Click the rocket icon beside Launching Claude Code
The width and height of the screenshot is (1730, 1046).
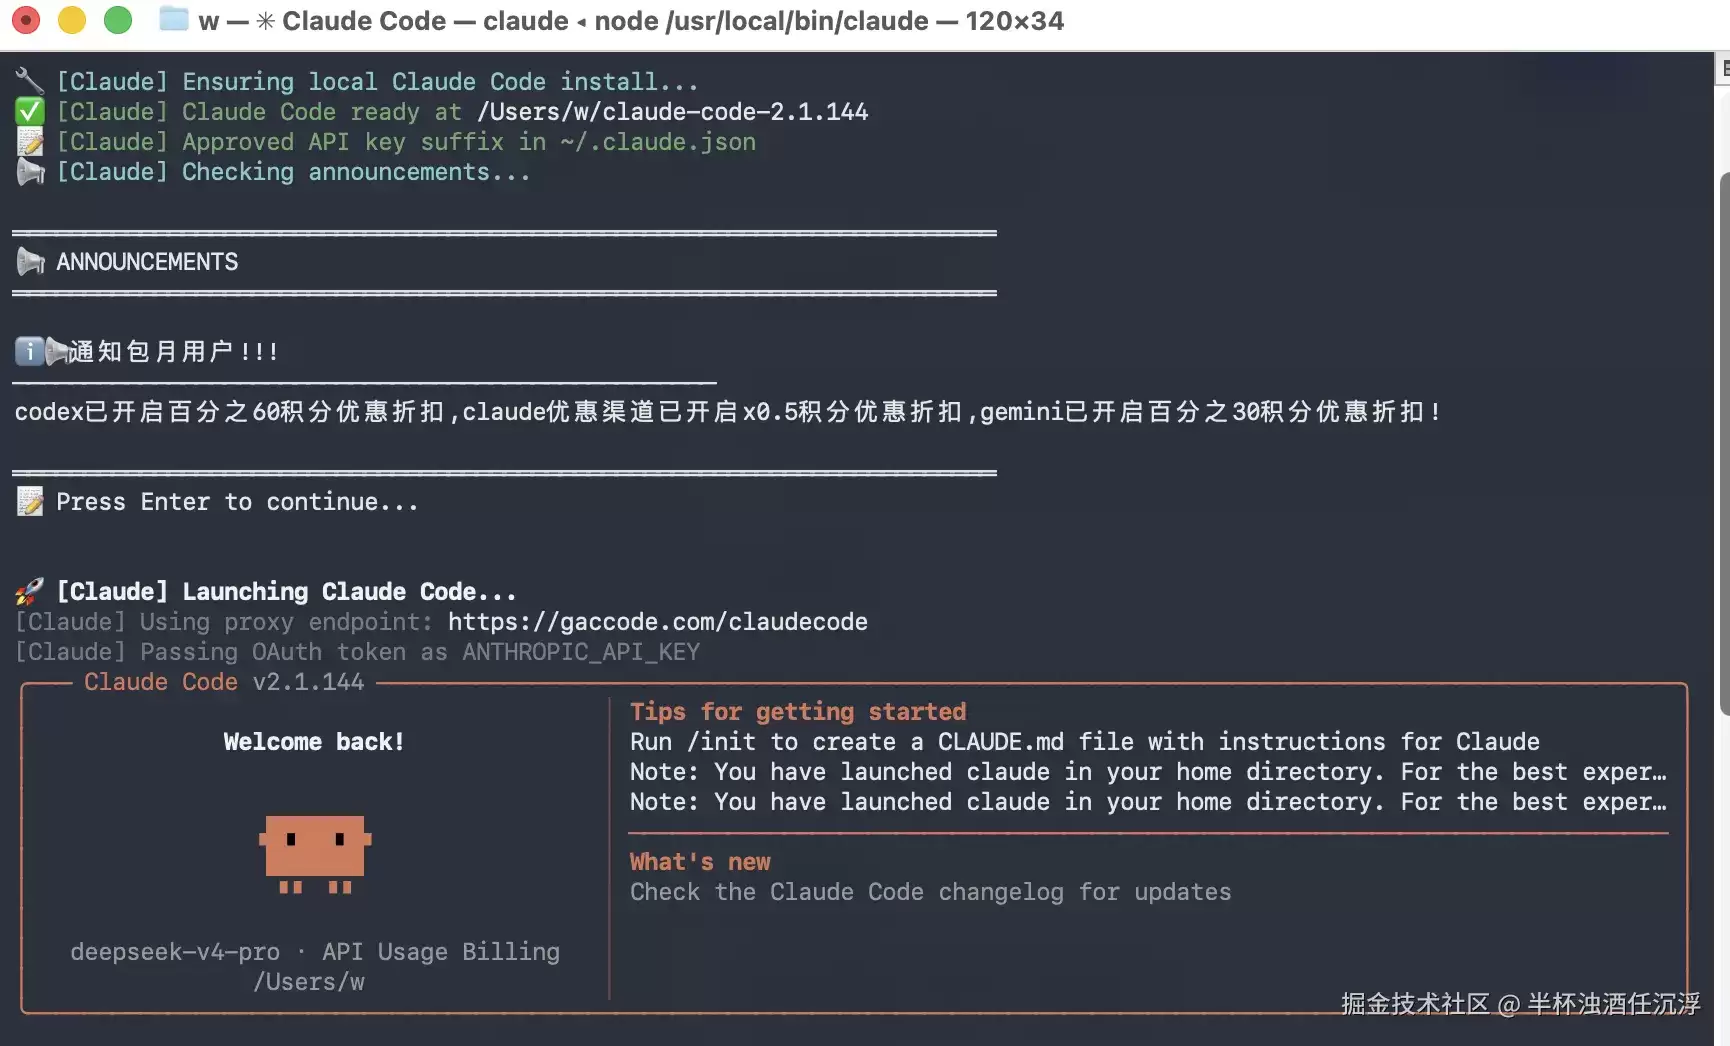click(30, 592)
